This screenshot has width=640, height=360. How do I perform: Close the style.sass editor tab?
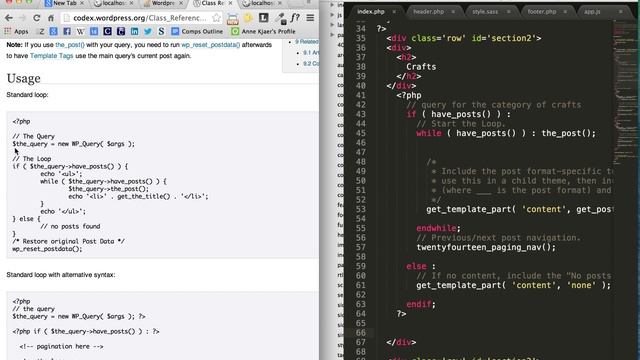tap(509, 12)
